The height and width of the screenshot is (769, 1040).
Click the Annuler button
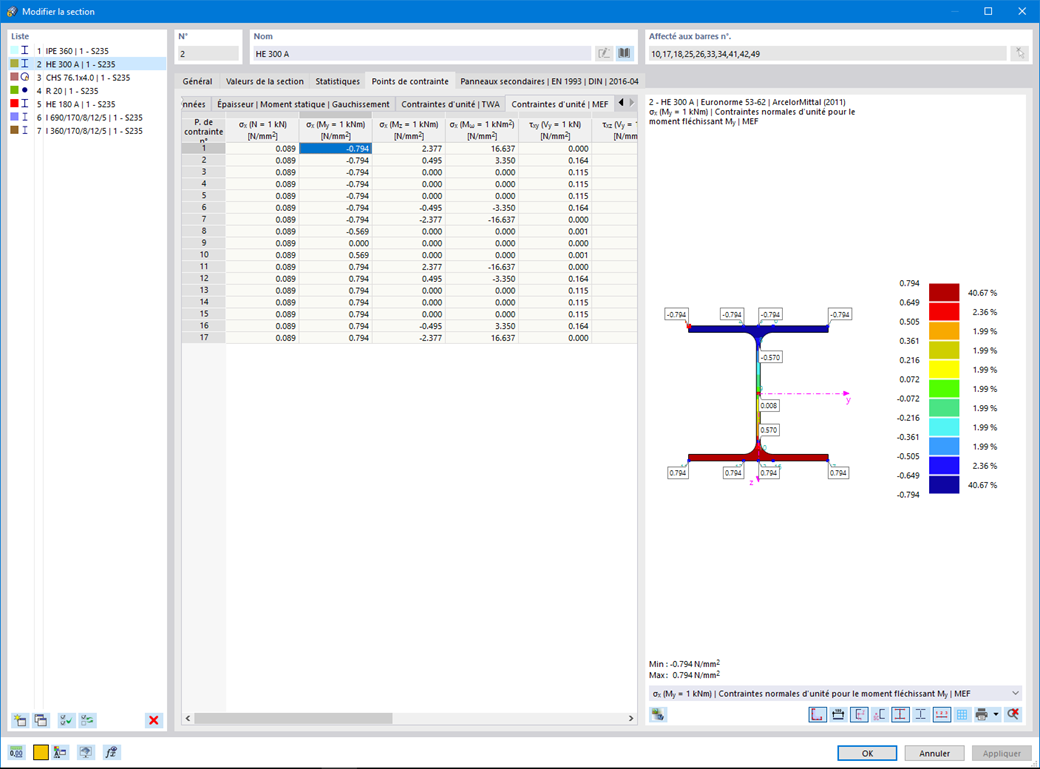point(934,753)
